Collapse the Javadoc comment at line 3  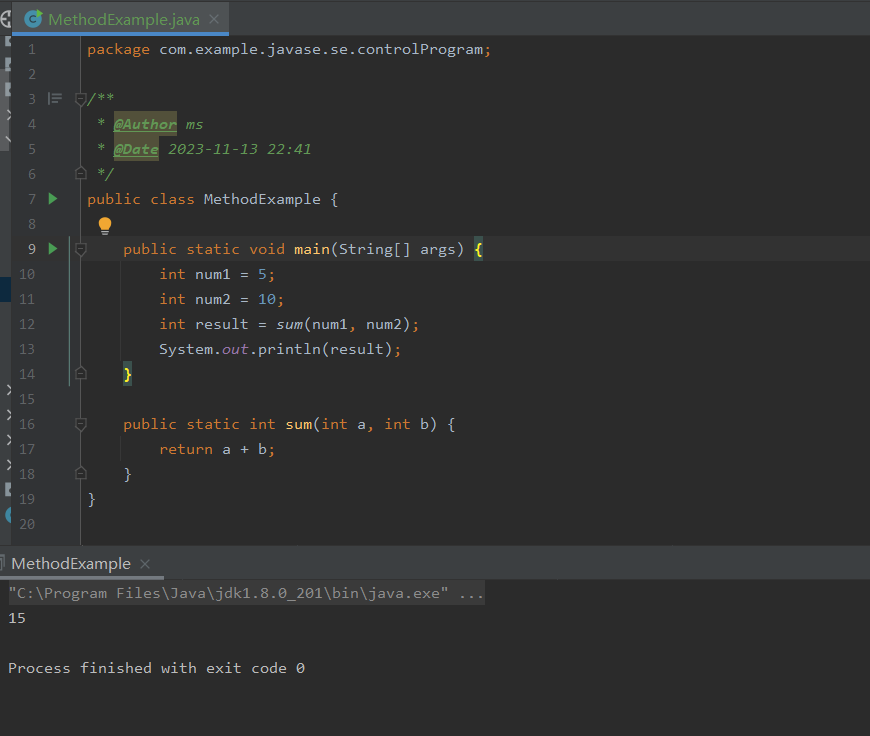(x=80, y=99)
